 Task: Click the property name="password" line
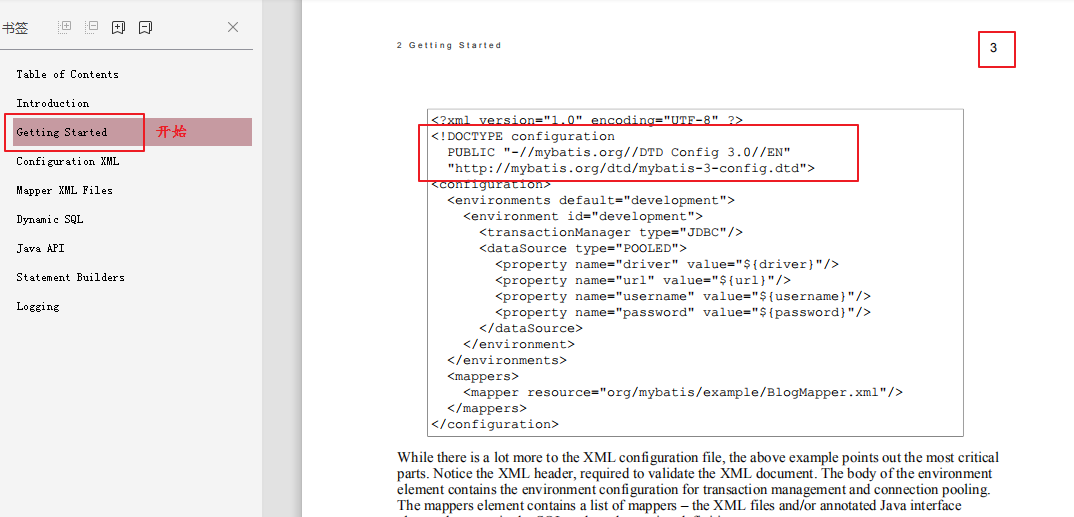coord(683,312)
